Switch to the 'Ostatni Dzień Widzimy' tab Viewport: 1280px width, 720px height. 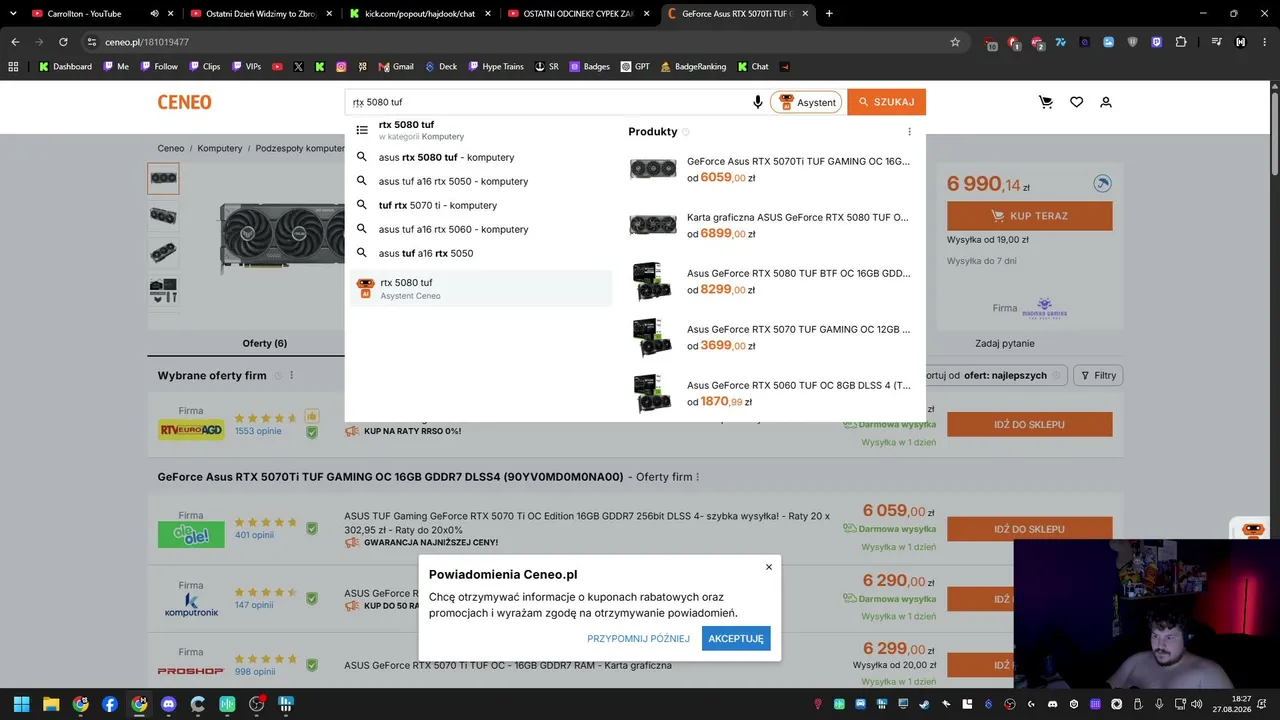260,14
